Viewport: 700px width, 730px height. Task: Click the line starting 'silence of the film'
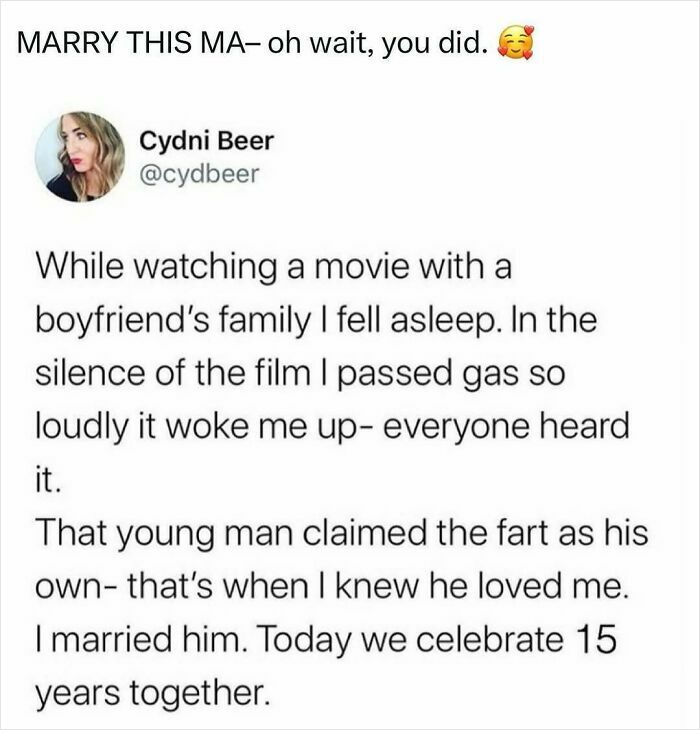pyautogui.click(x=300, y=374)
